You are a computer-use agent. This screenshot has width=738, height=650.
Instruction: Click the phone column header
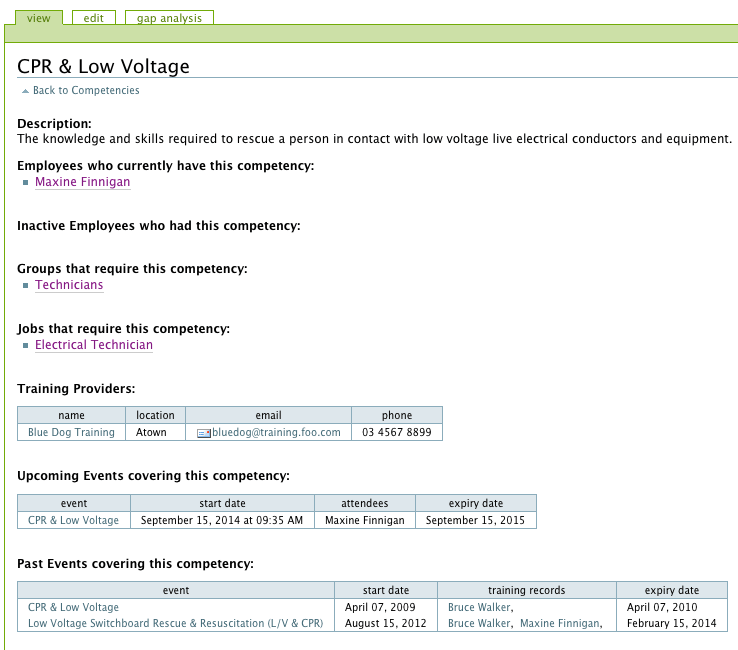click(397, 415)
